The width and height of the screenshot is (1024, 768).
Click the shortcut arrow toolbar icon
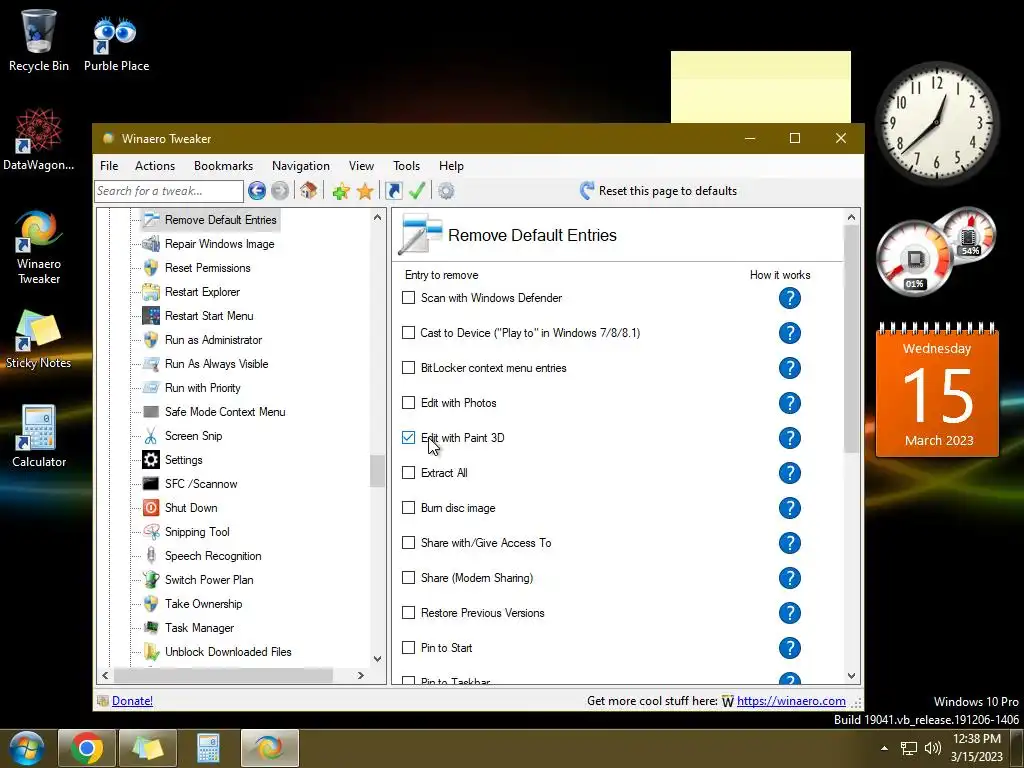[x=394, y=191]
